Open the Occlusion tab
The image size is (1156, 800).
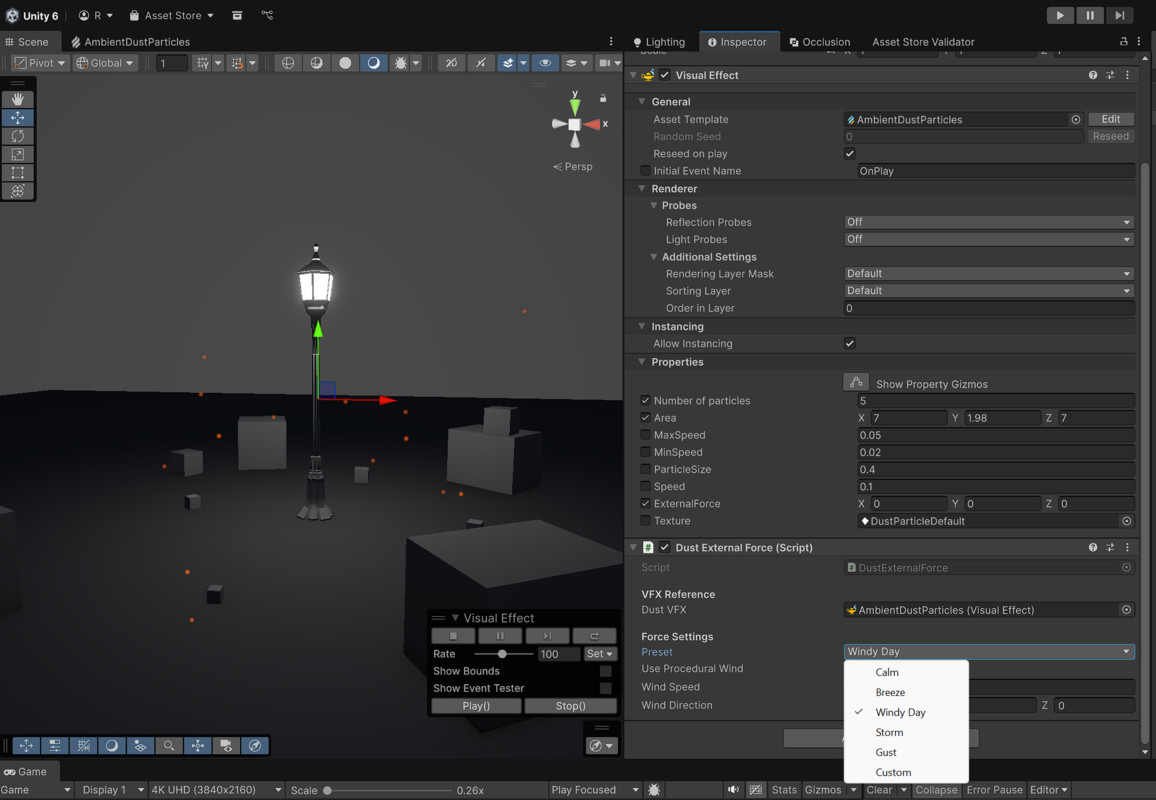click(820, 41)
